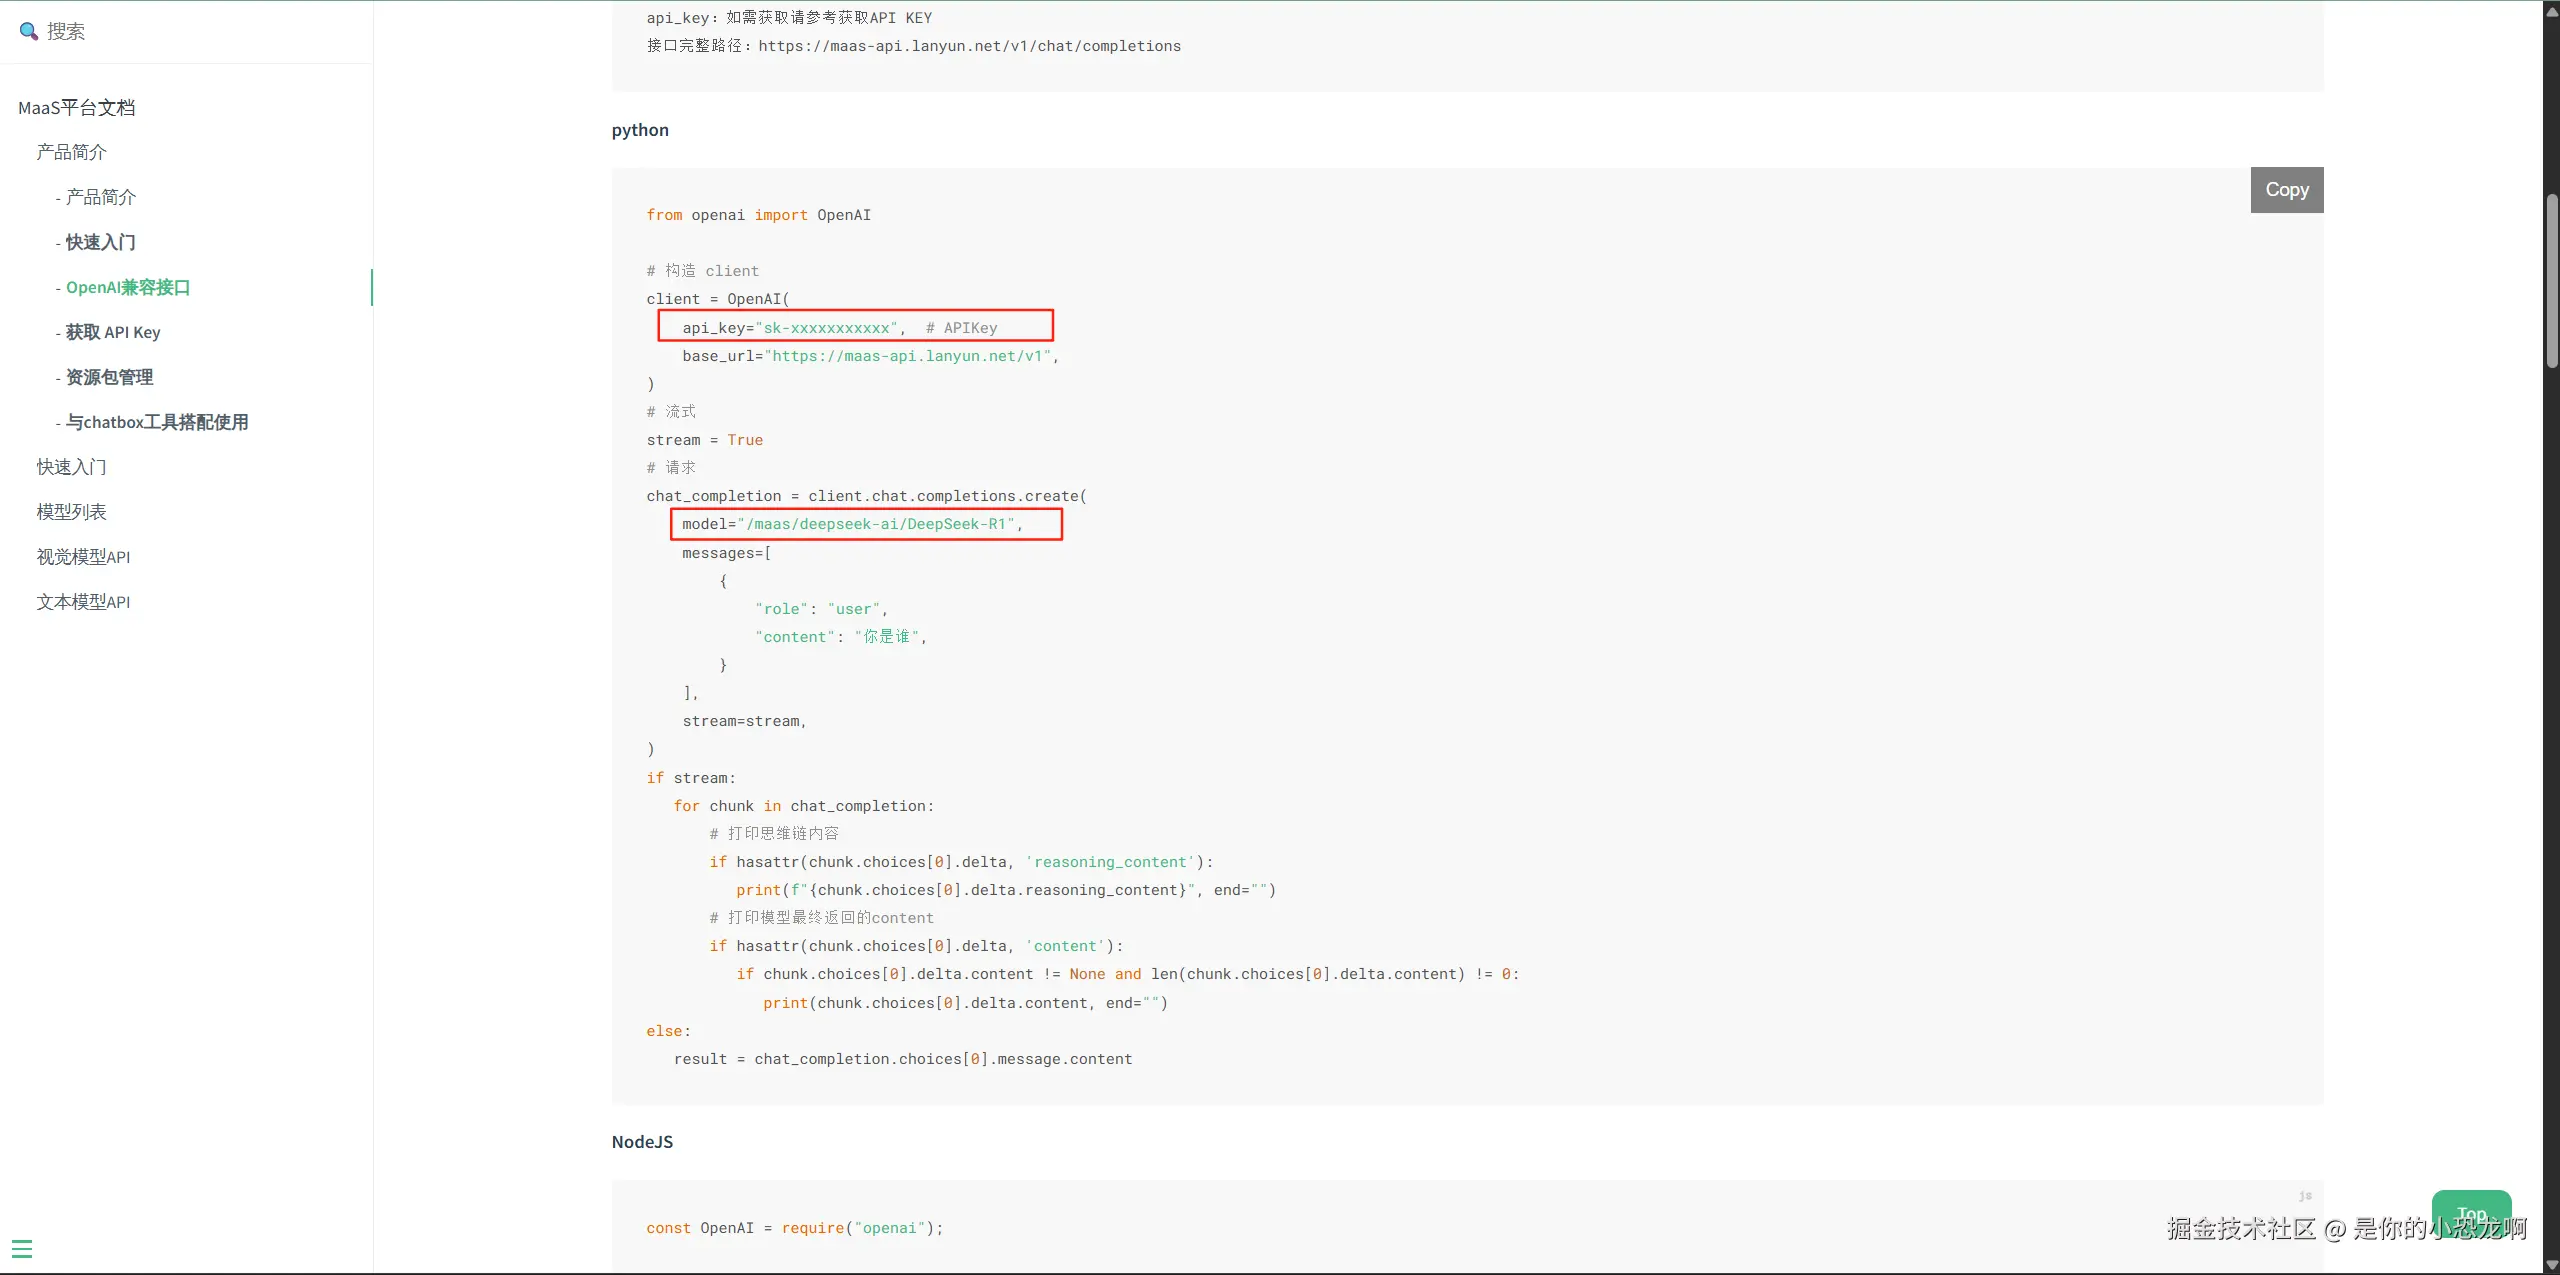
Task: Open the 获取 API Key page
Action: click(112, 332)
